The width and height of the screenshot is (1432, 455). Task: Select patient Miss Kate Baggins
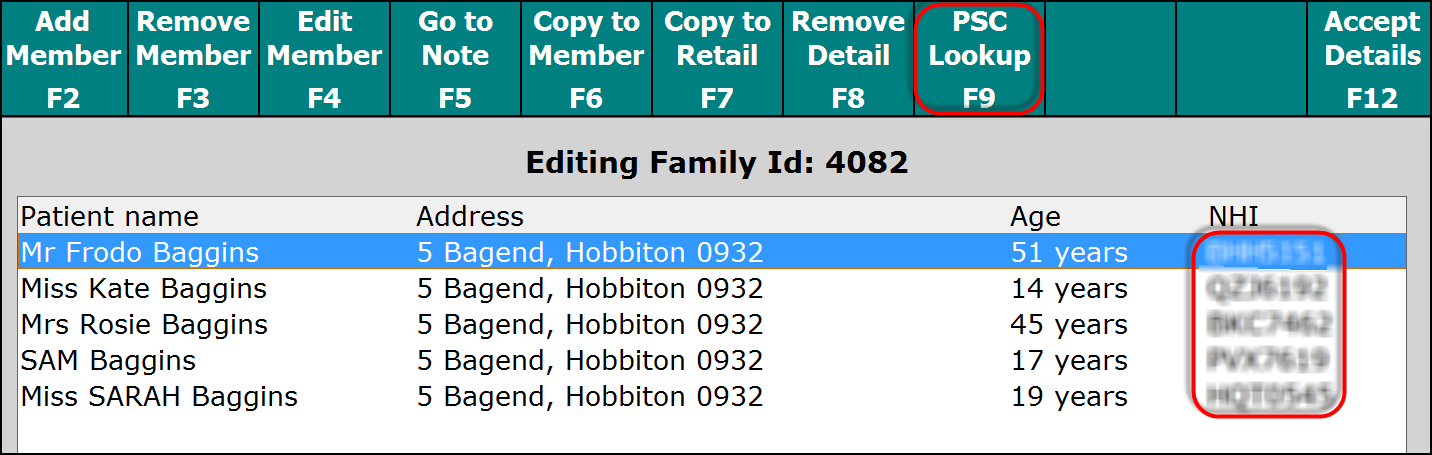(144, 289)
